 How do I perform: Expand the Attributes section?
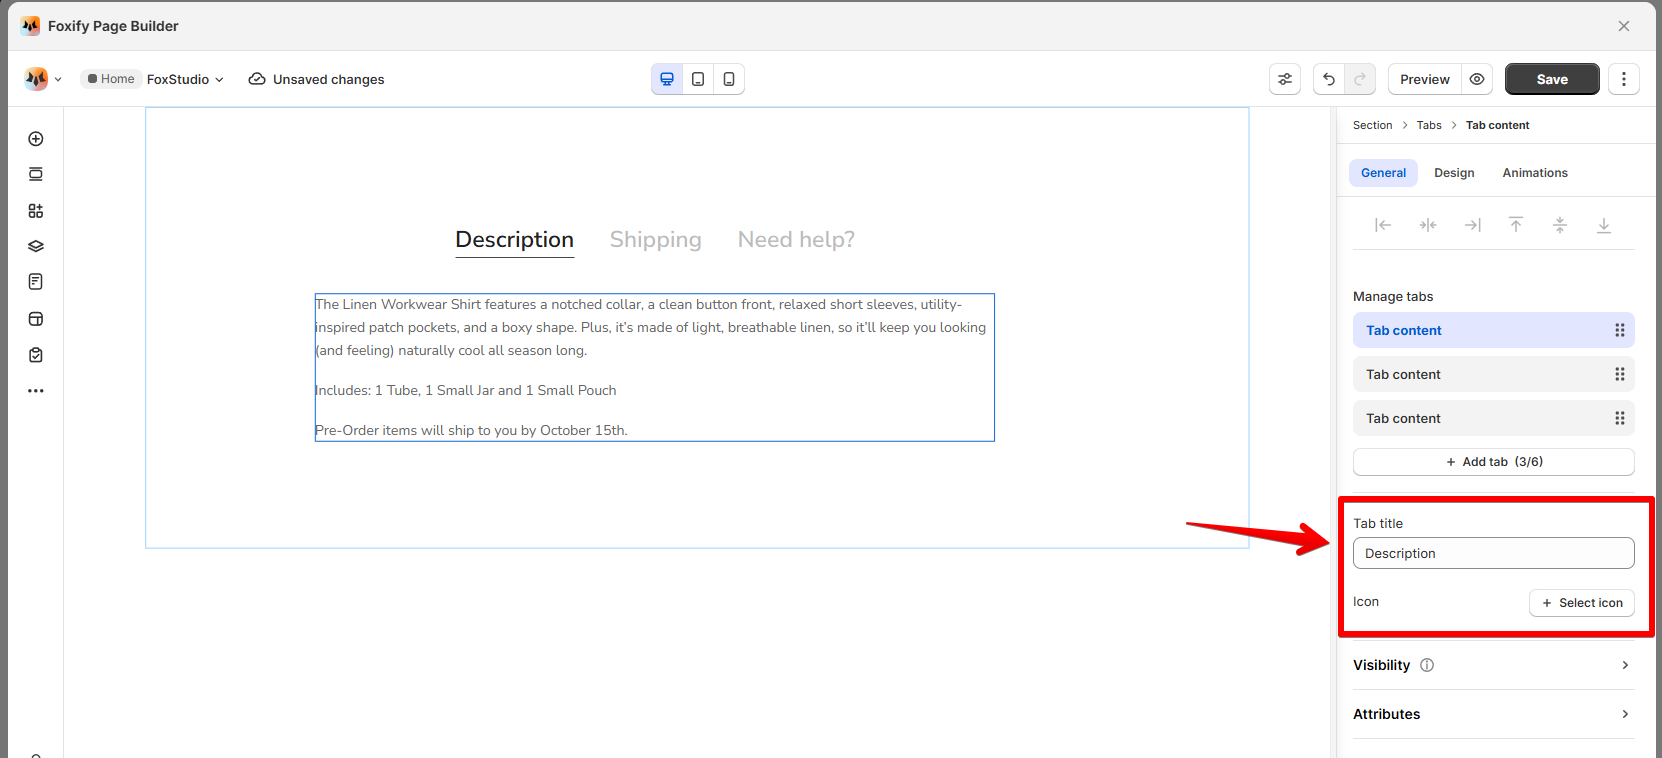[1494, 714]
